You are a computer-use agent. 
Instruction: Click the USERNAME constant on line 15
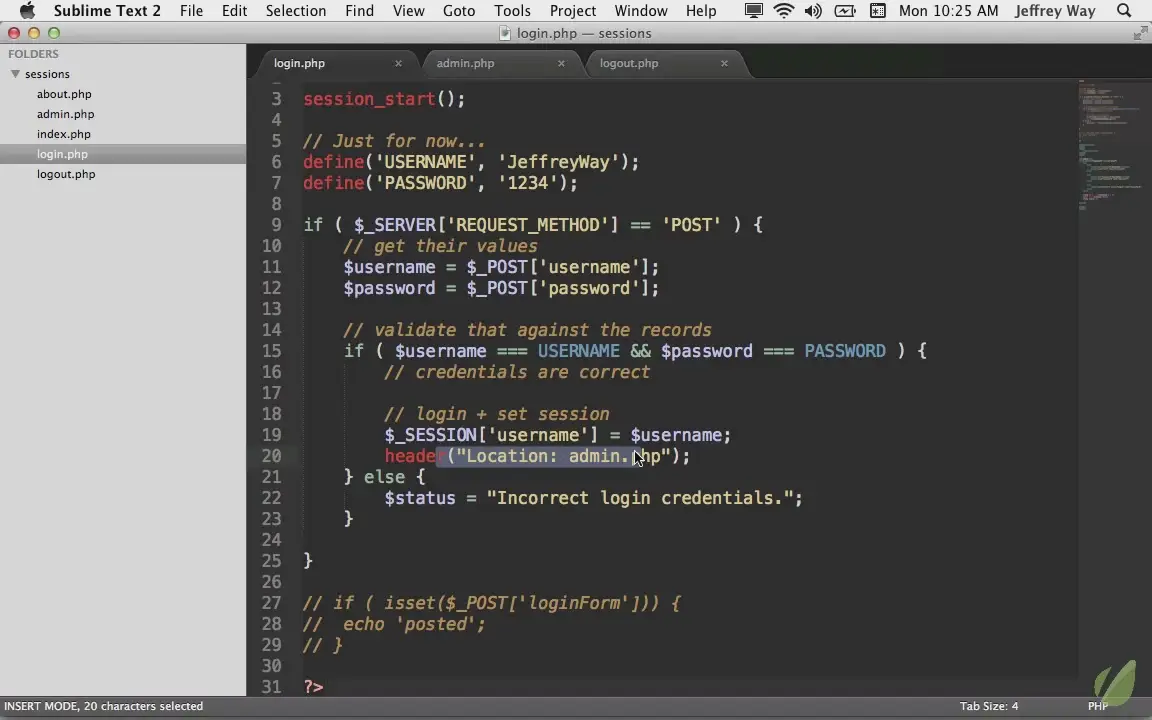(x=578, y=351)
